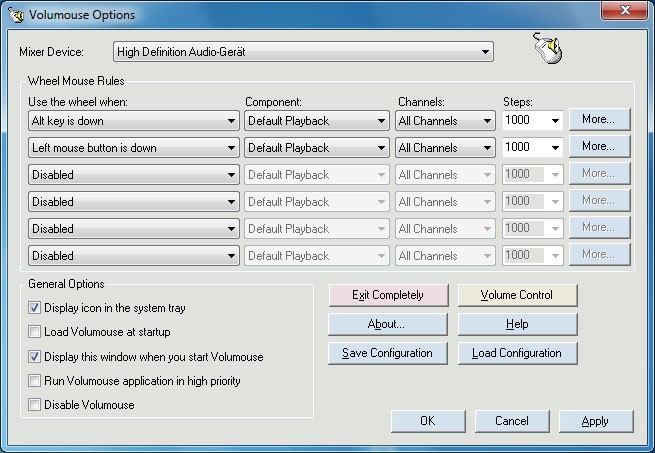Open the 'Alt key is down' rule dropdown
Image resolution: width=655 pixels, height=453 pixels.
(134, 121)
